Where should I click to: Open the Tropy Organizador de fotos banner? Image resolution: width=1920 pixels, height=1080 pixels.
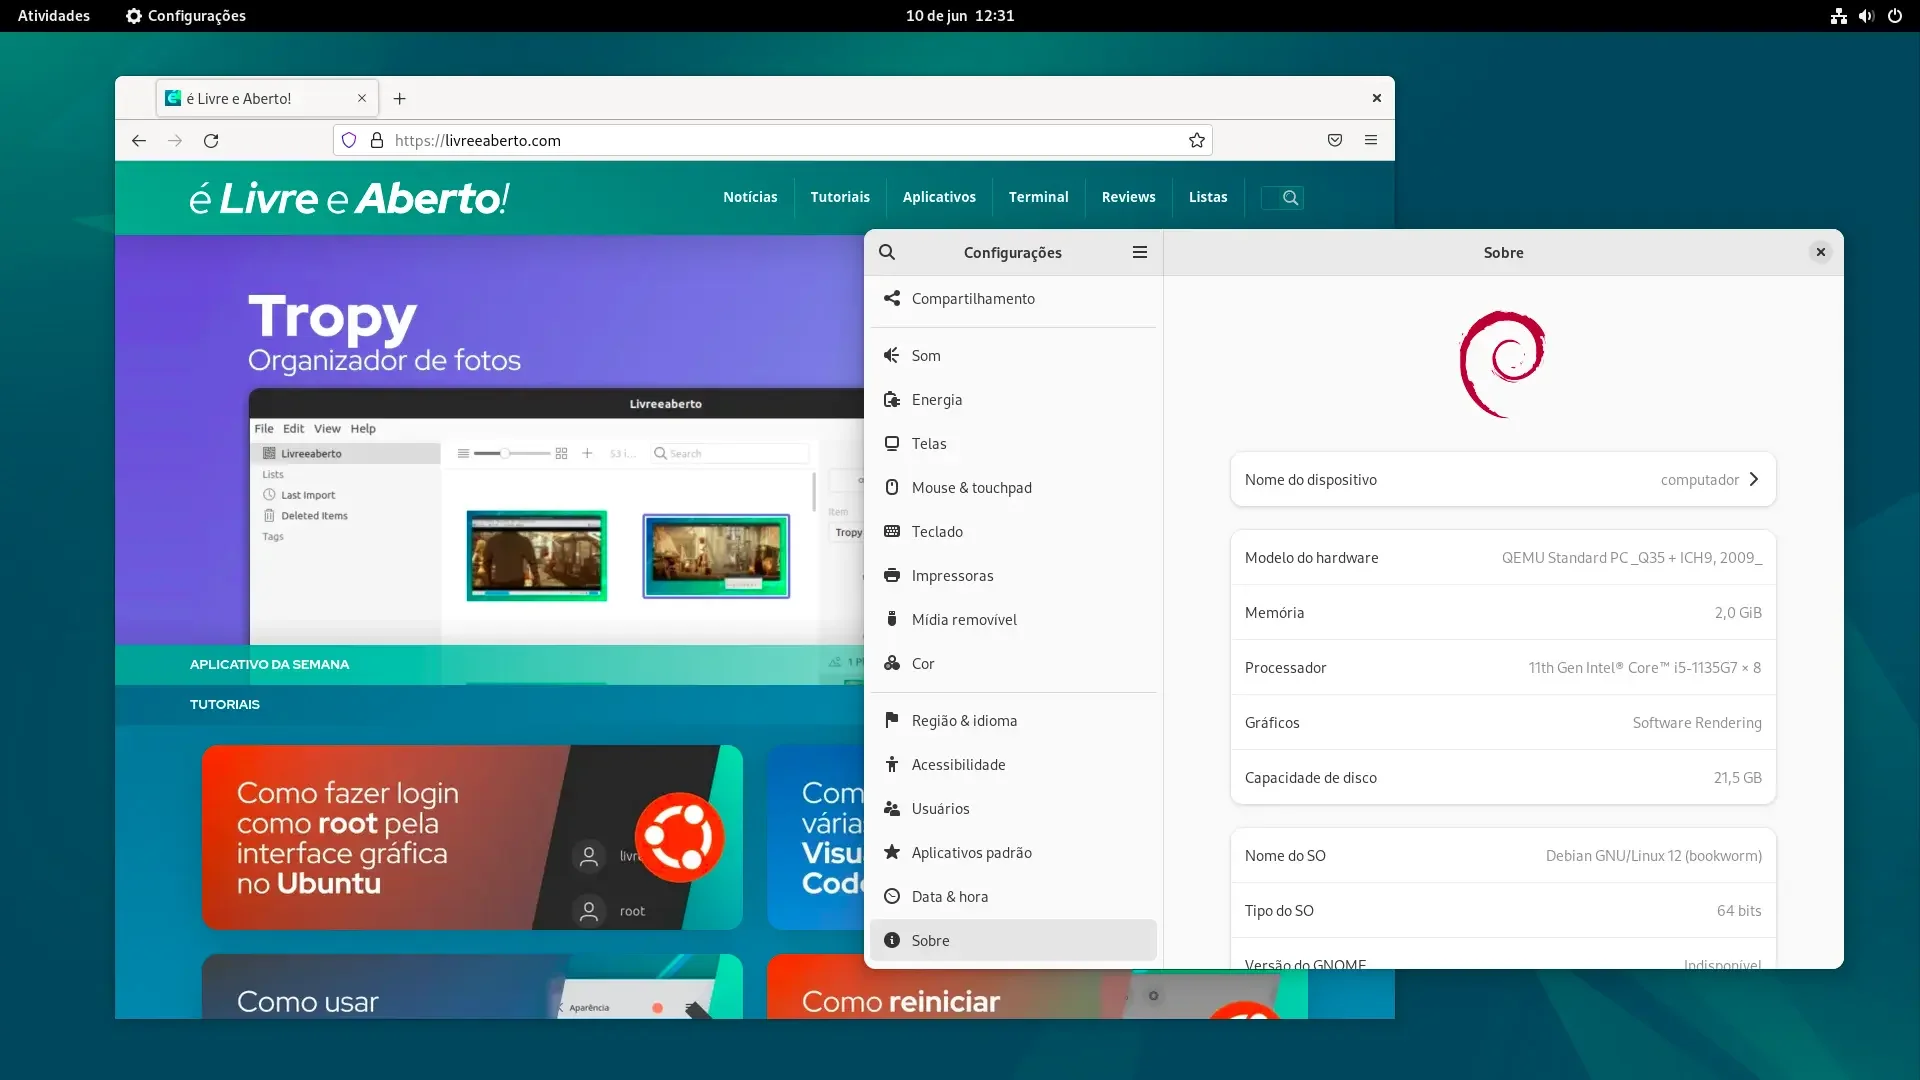[x=490, y=440]
